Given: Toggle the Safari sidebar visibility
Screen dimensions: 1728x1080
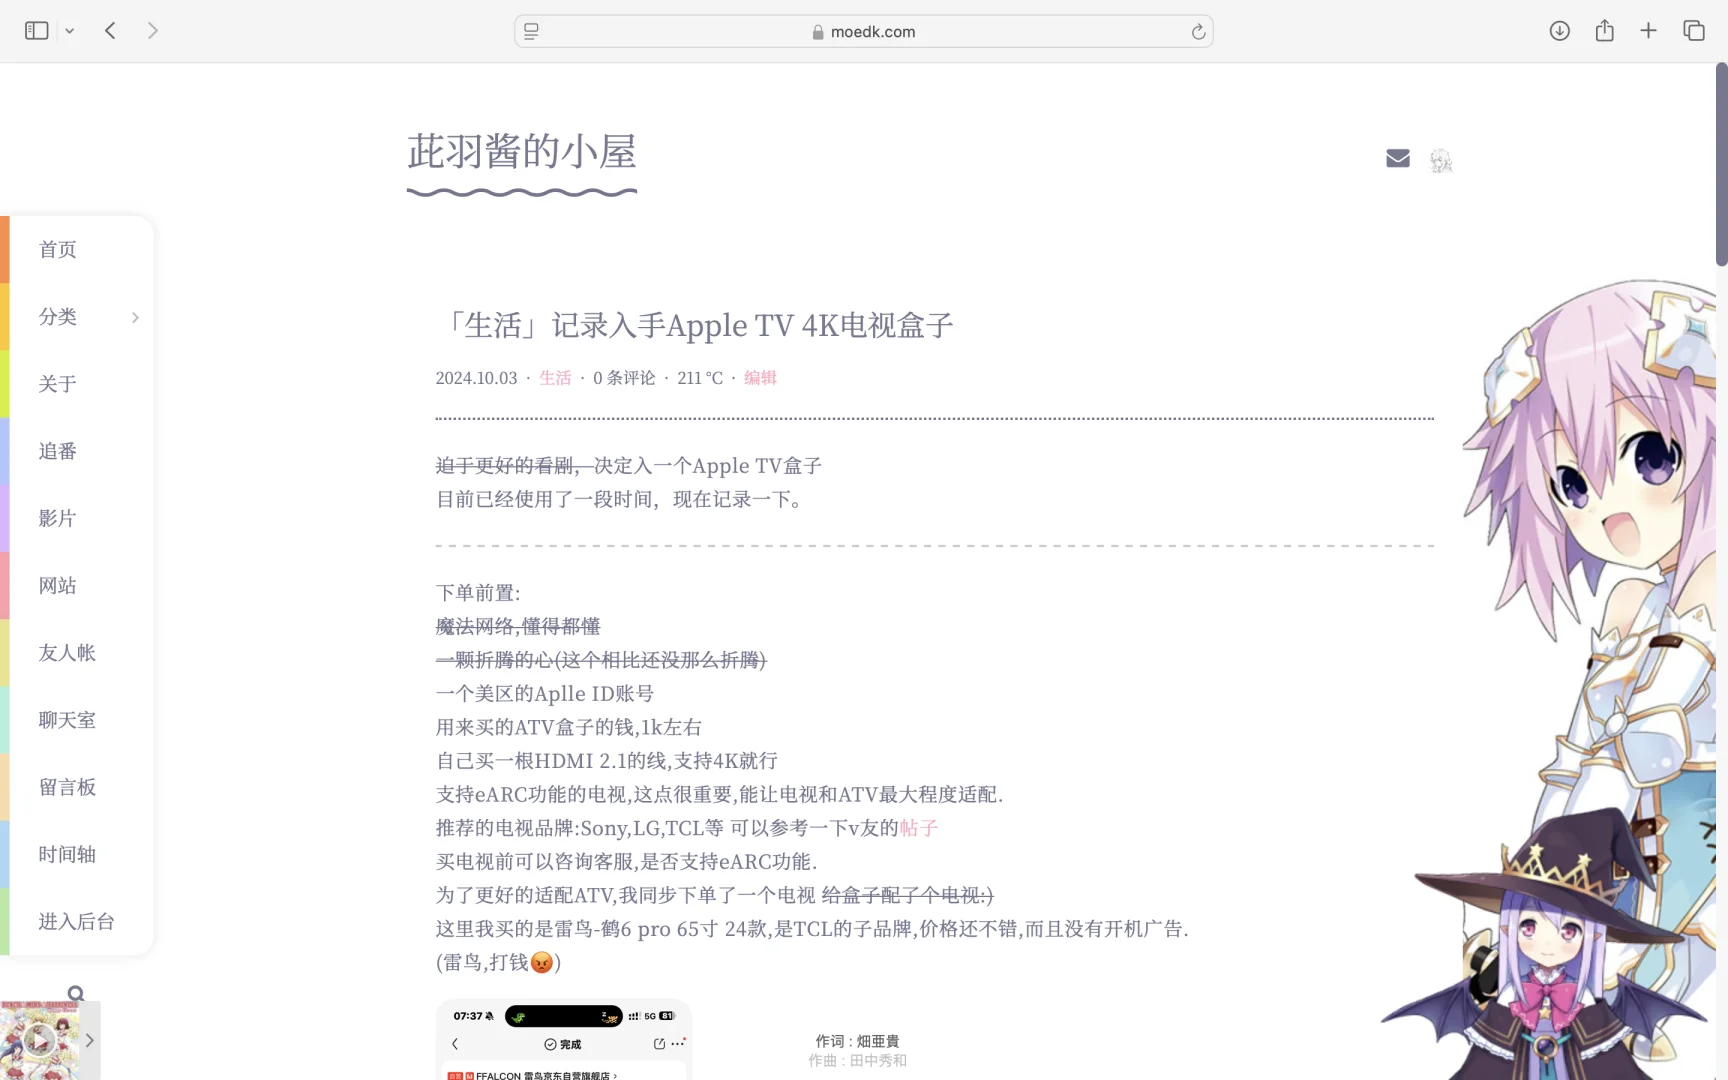Looking at the screenshot, I should (x=36, y=30).
